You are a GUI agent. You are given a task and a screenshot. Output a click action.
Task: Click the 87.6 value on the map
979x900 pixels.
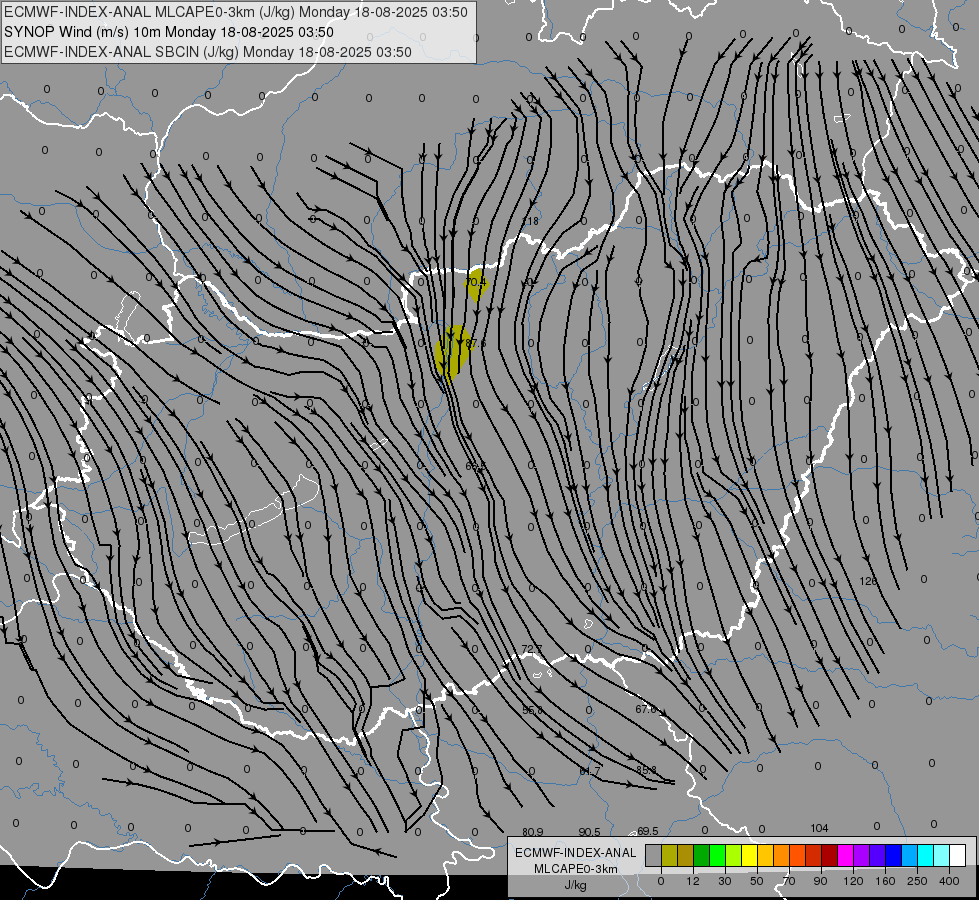pos(475,344)
